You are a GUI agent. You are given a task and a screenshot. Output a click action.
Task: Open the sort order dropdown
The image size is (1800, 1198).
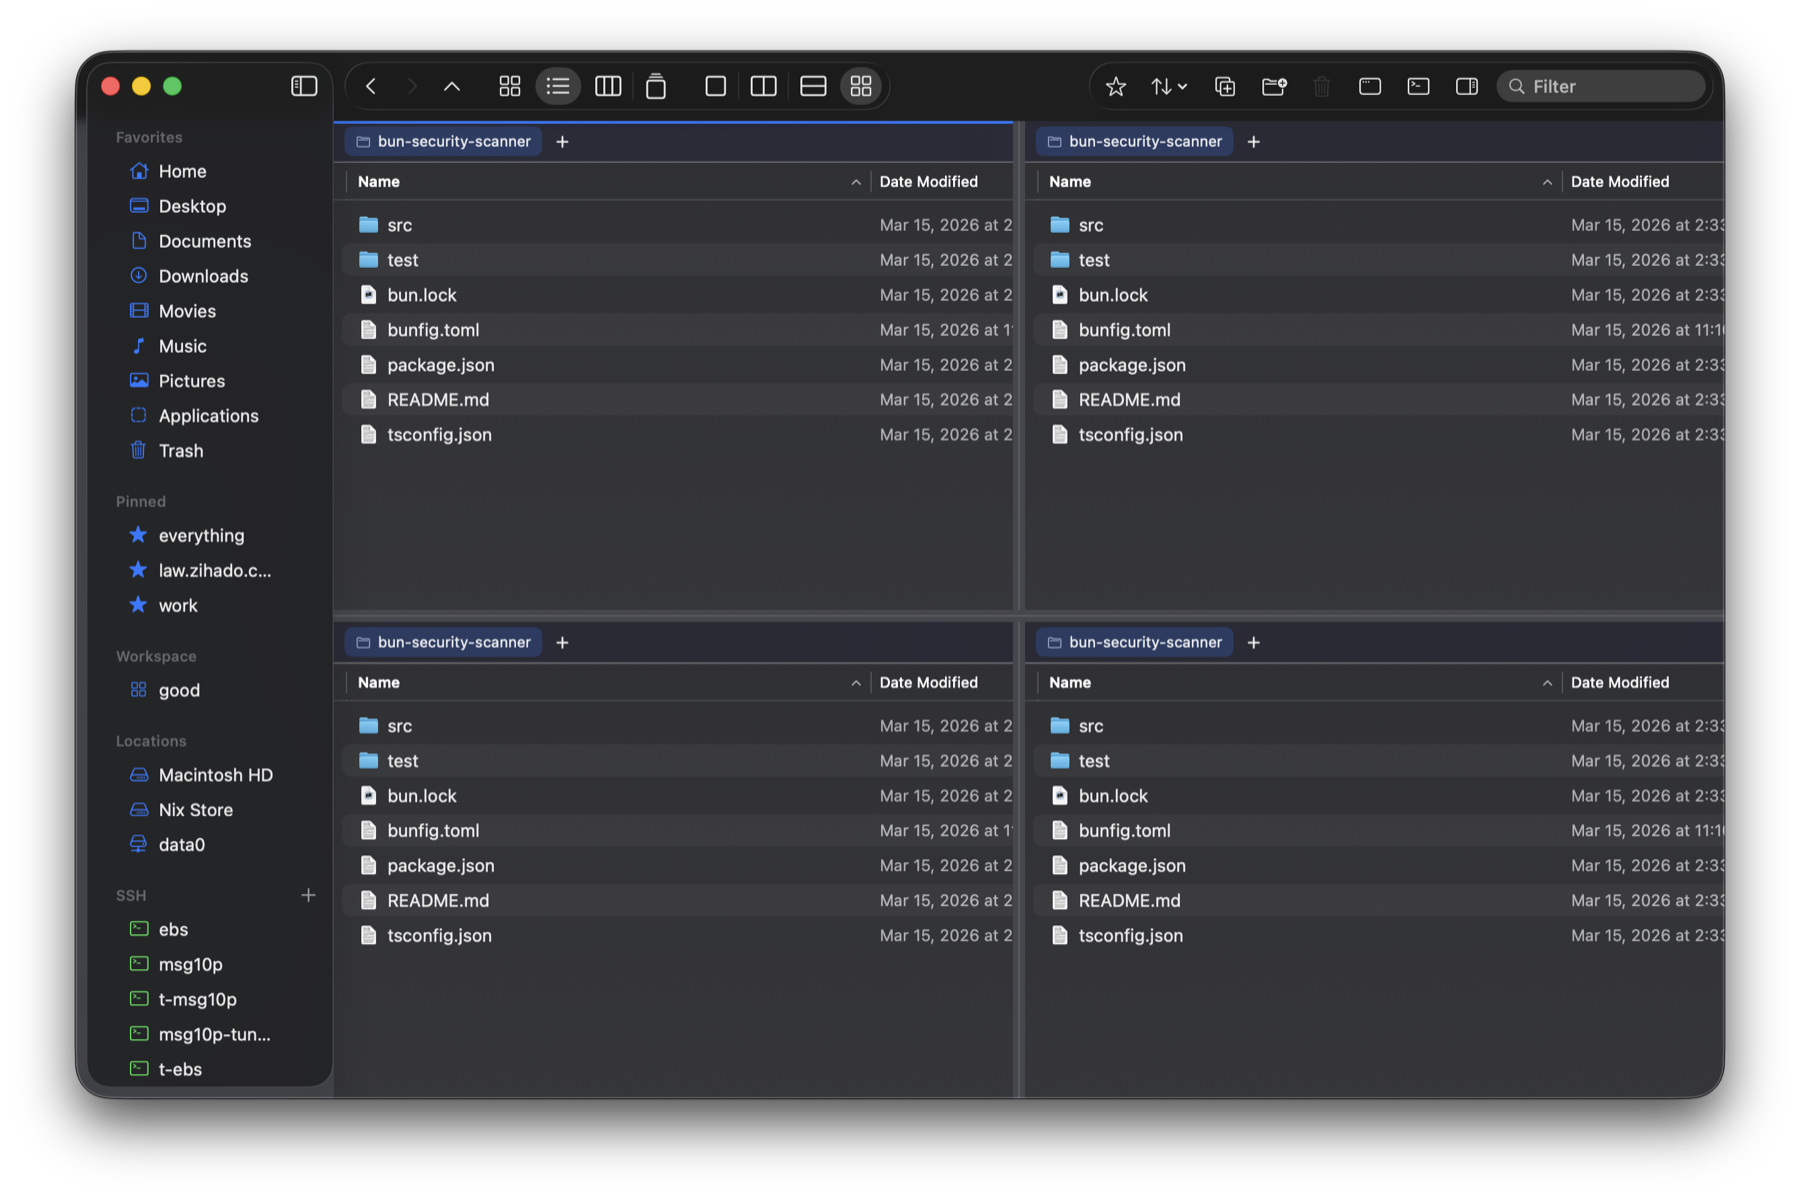point(1168,86)
